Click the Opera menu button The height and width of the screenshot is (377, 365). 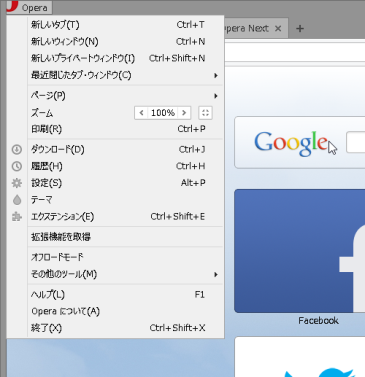(29, 7)
